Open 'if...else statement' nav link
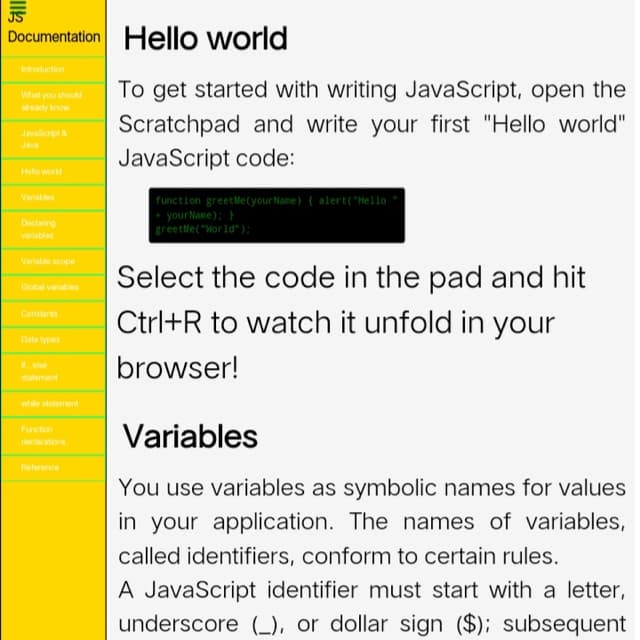Screen dimensions: 640x640 click(53, 371)
